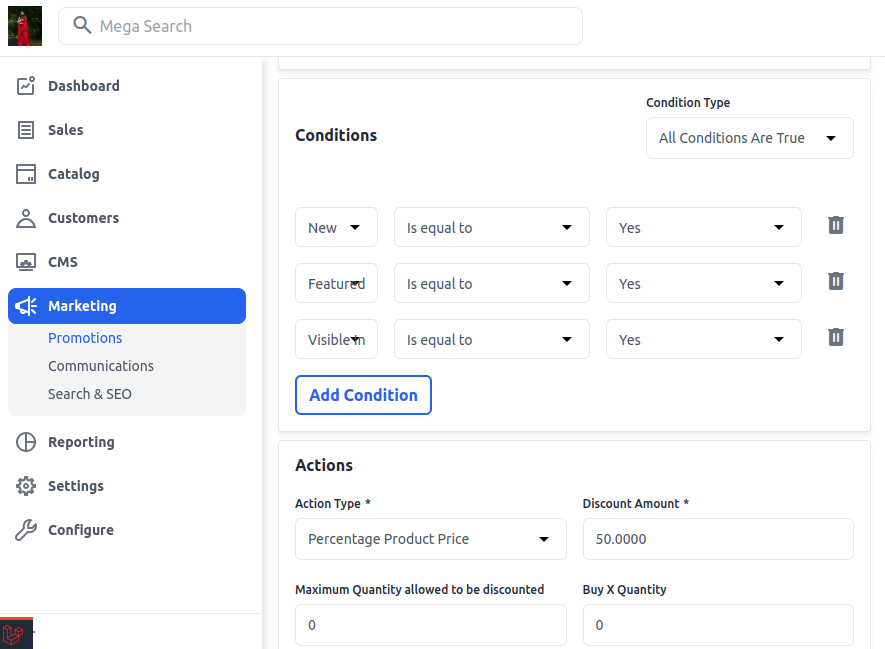Open Search & SEO submenu link
885x649 pixels.
click(90, 394)
